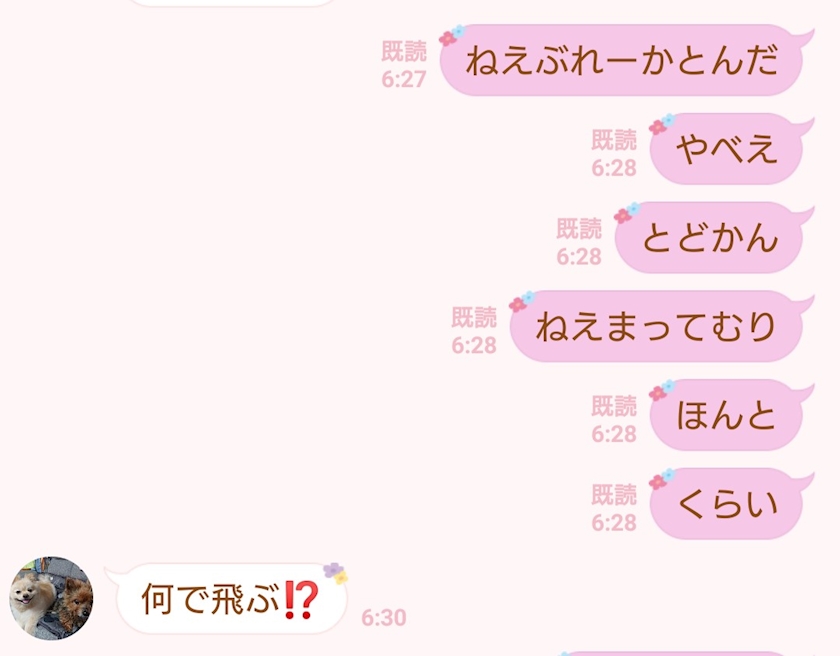
Task: Select the ほんと message bubble
Action: 729,415
